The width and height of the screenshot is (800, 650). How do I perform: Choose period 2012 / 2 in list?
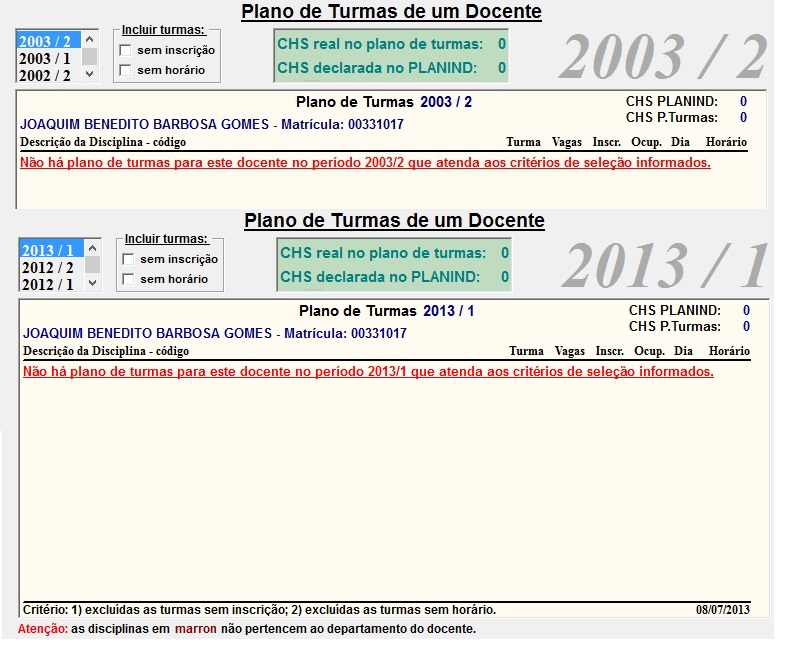click(x=49, y=268)
